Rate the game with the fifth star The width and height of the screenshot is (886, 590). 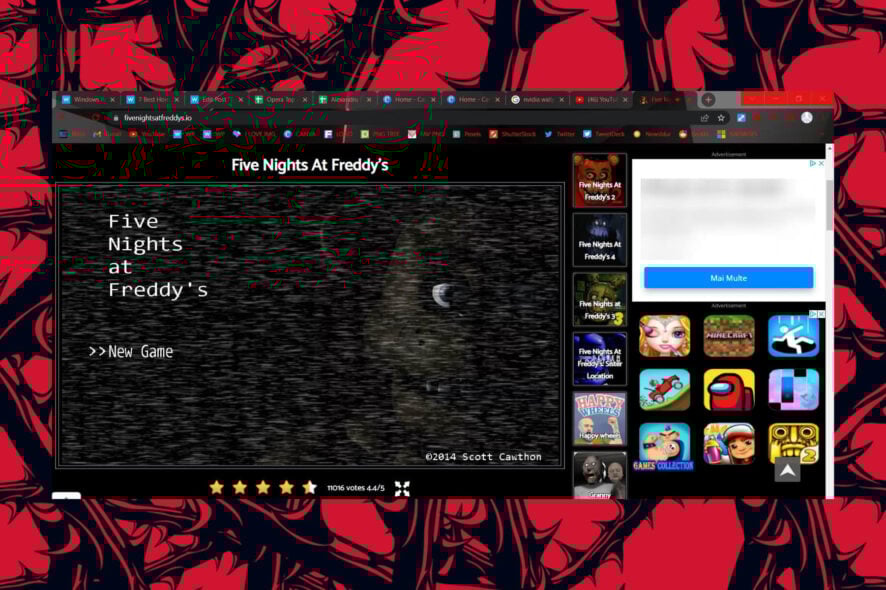point(309,487)
